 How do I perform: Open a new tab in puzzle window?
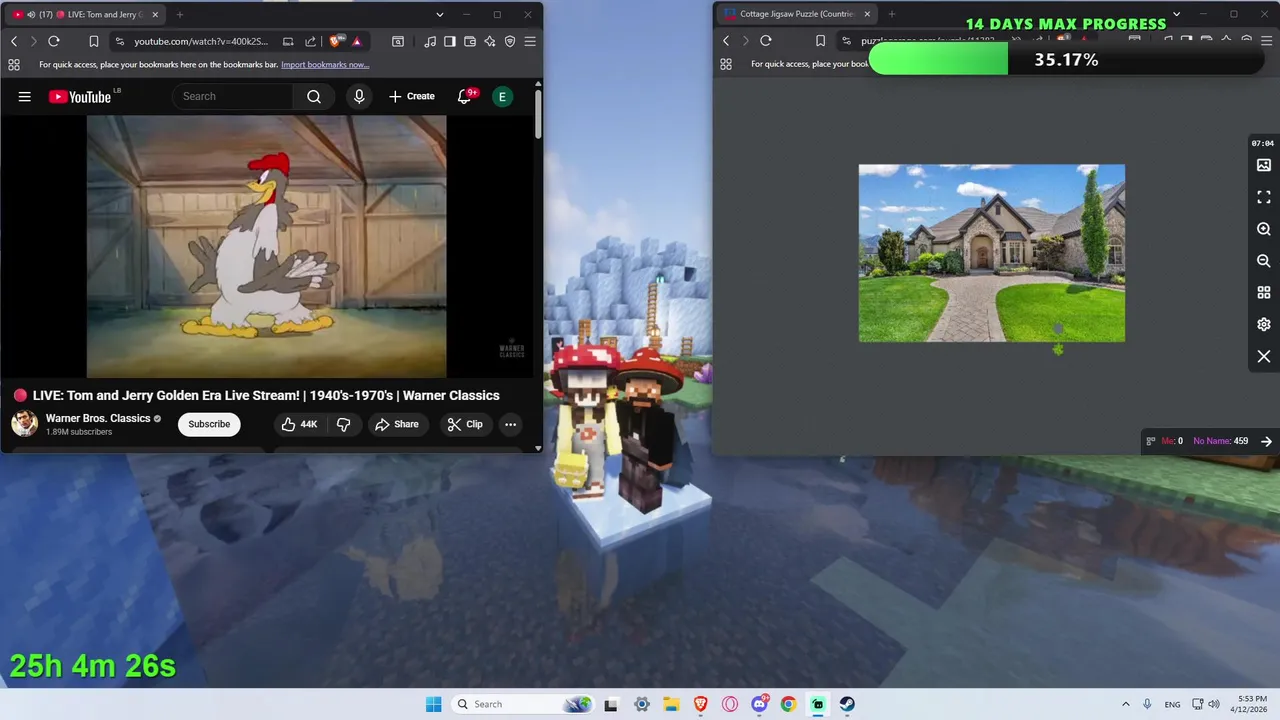[x=892, y=14]
